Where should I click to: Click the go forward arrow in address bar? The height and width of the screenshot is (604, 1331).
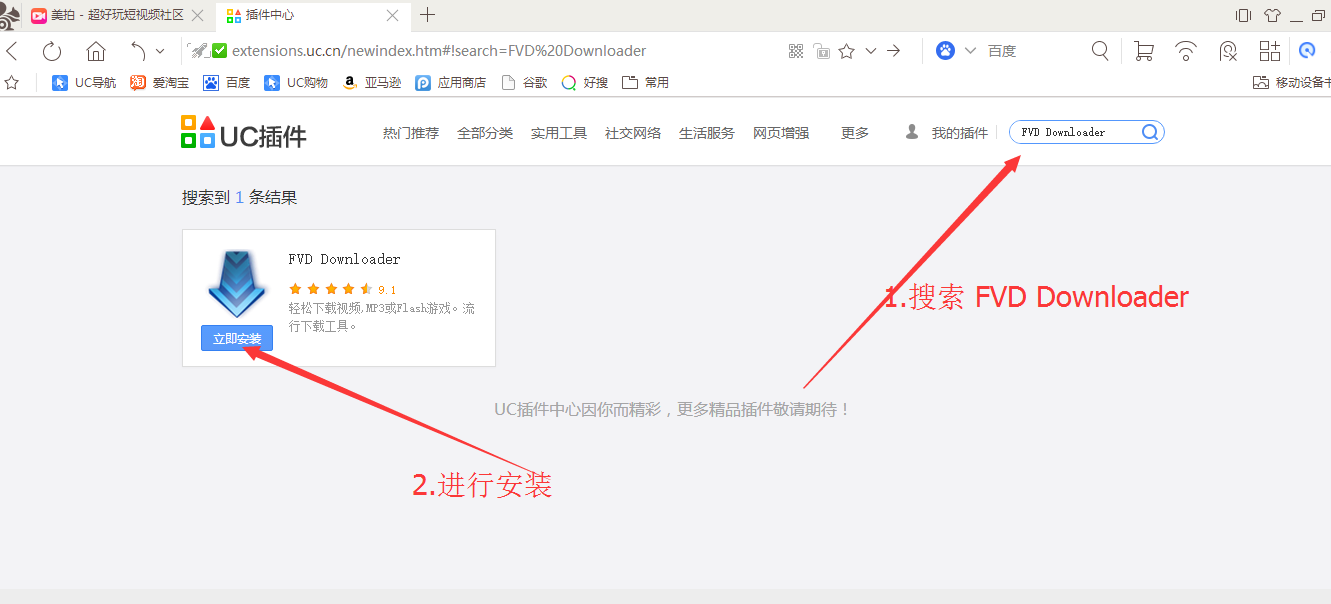pyautogui.click(x=894, y=51)
